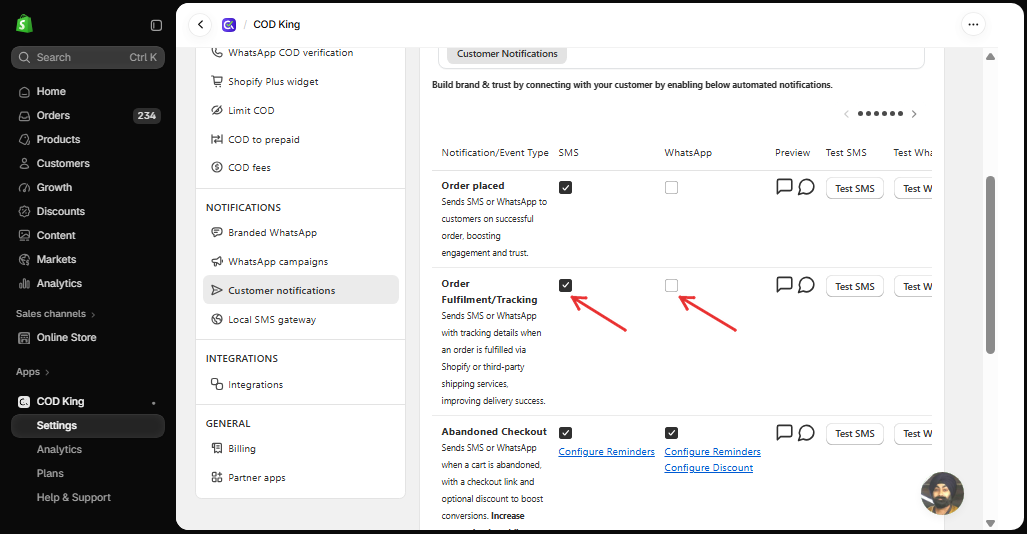Go back using the back arrow button
Viewport: 1027px width, 534px height.
[200, 25]
